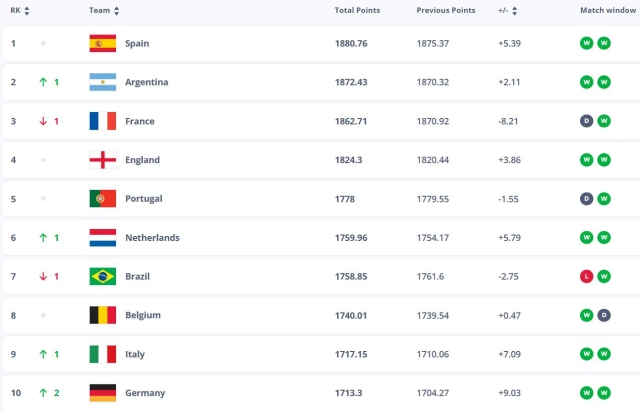This screenshot has height=411, width=640.
Task: Click the France flag icon
Action: pyautogui.click(x=103, y=121)
